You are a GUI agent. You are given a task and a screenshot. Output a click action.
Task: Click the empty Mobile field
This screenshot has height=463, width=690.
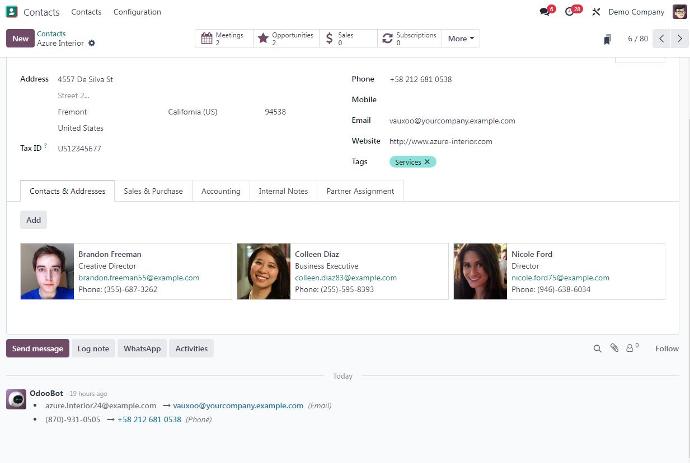pos(526,99)
